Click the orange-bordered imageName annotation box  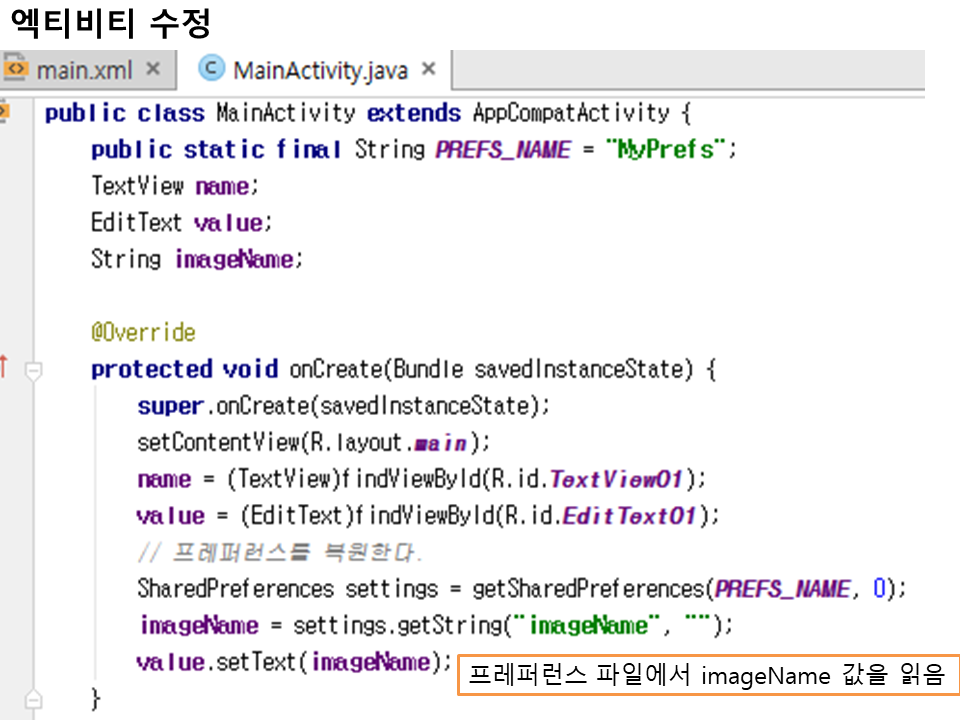click(x=707, y=675)
